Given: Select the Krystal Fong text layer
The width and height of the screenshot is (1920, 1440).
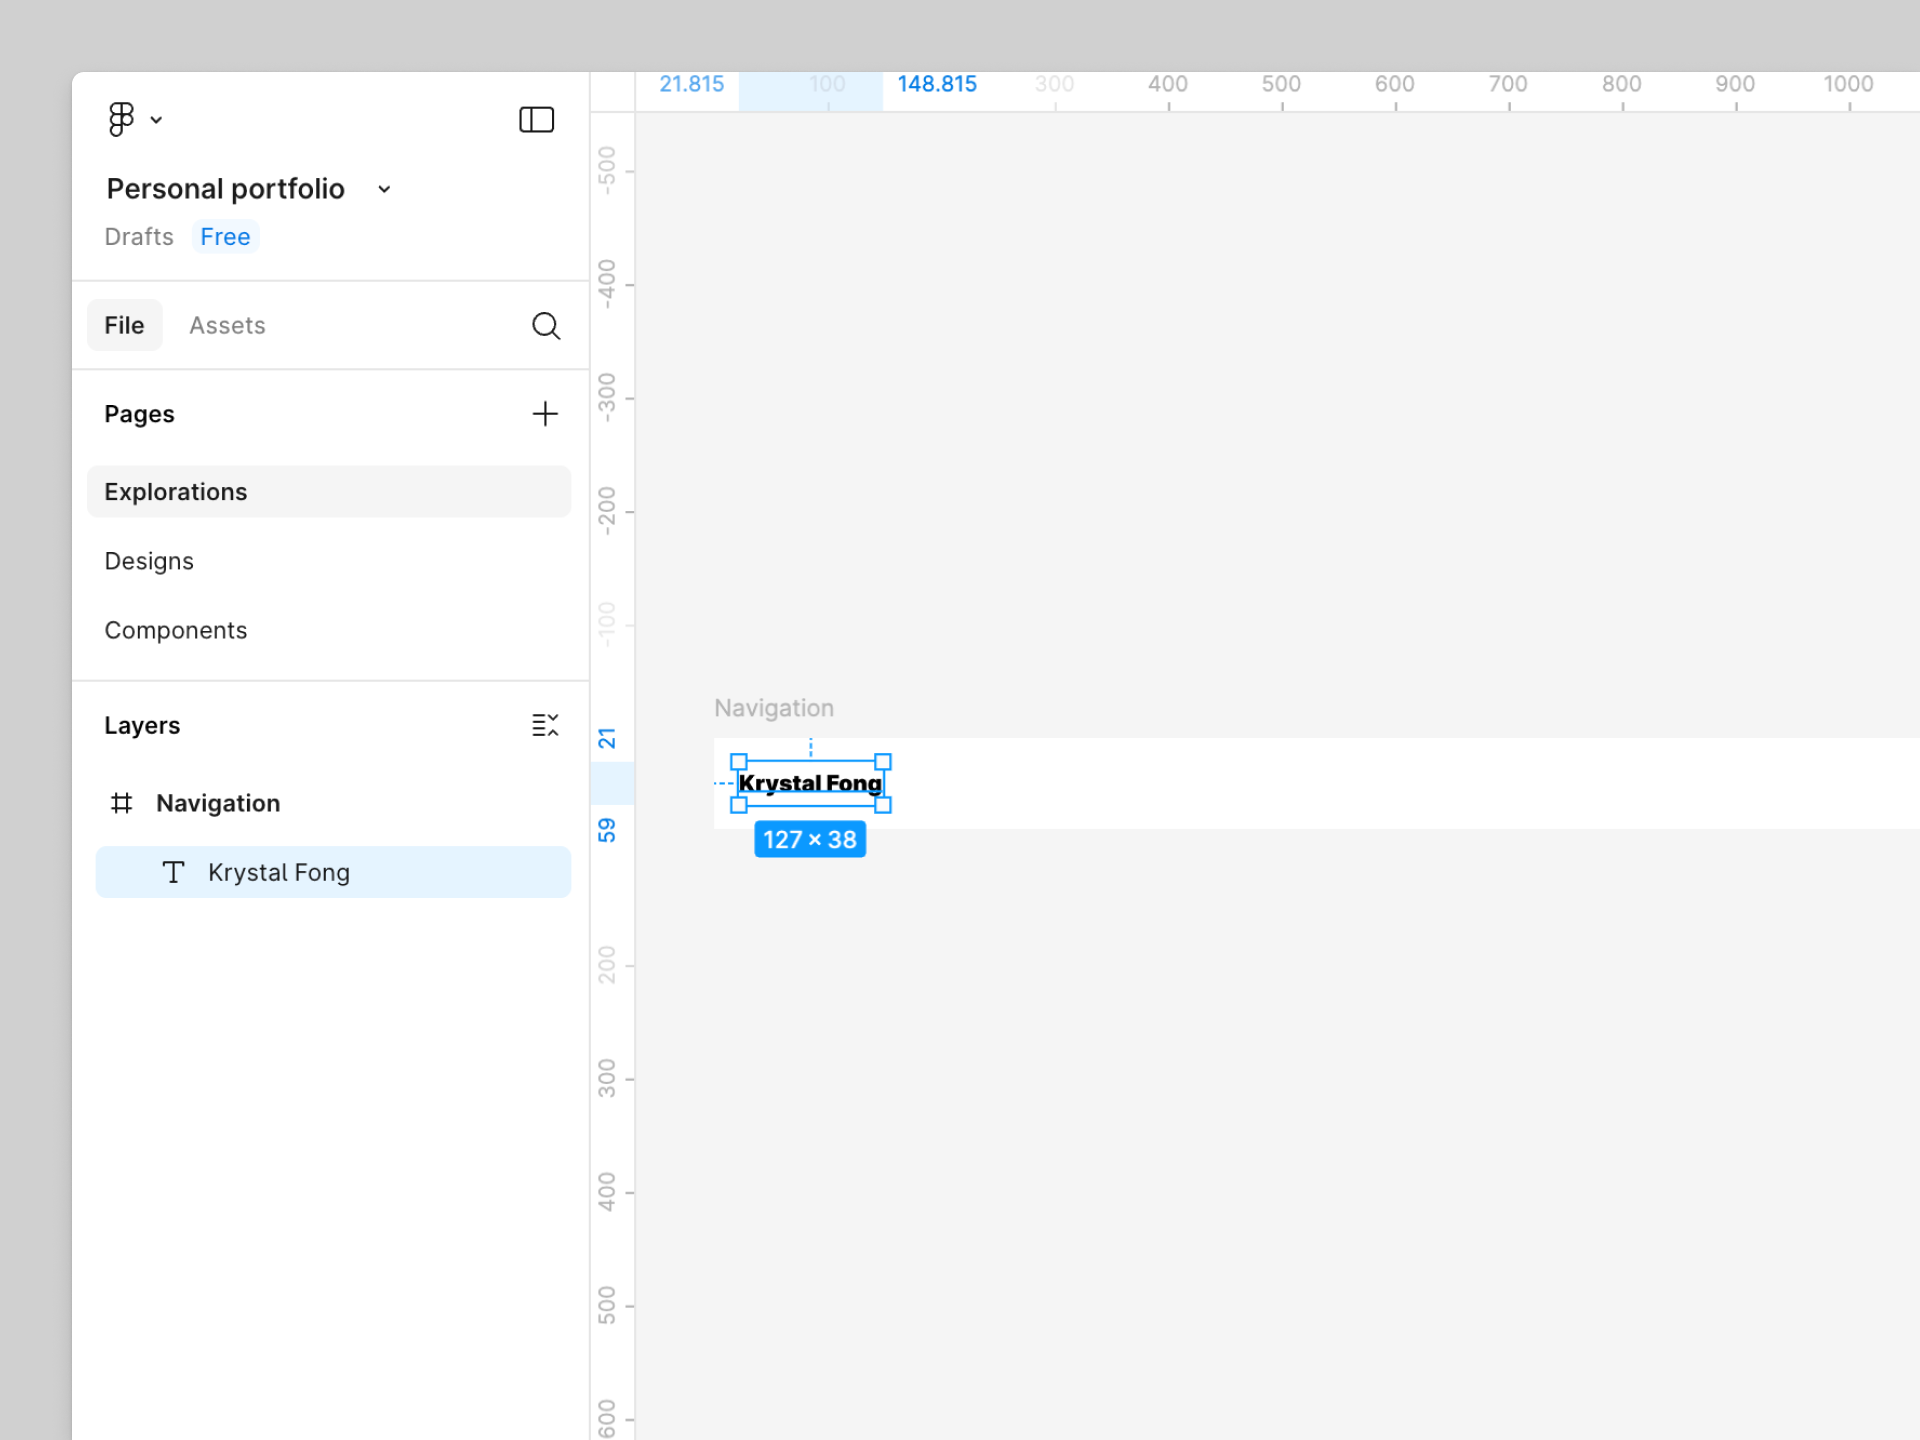Looking at the screenshot, I should [279, 872].
